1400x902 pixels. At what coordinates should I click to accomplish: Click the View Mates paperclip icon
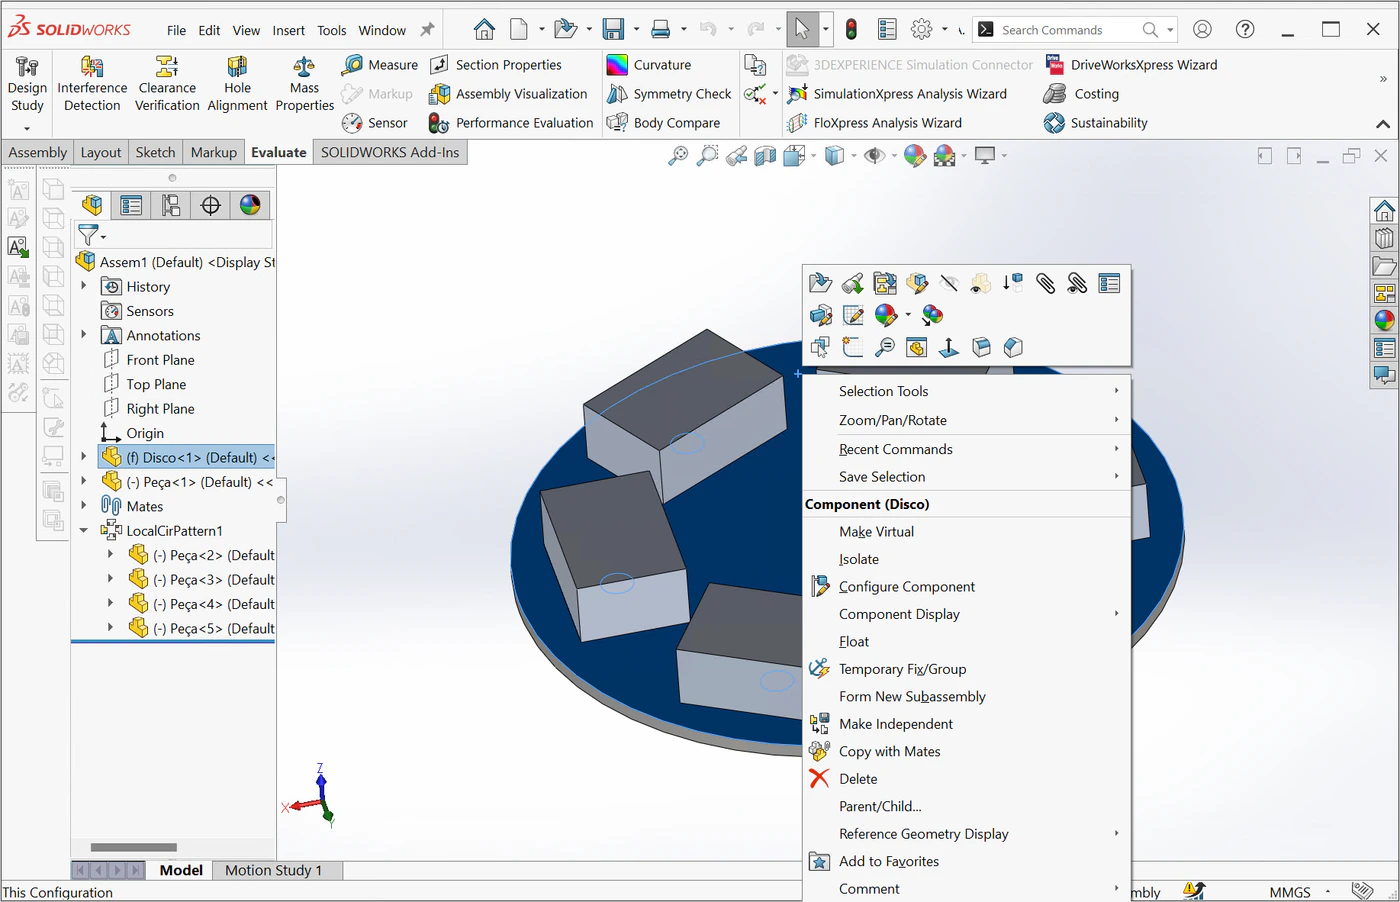[1045, 284]
